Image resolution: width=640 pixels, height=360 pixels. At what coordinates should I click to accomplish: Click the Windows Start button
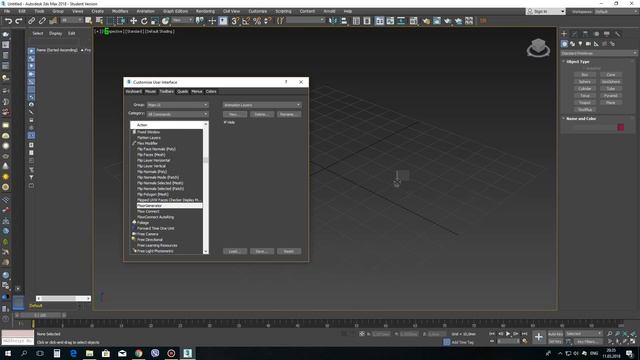8,353
